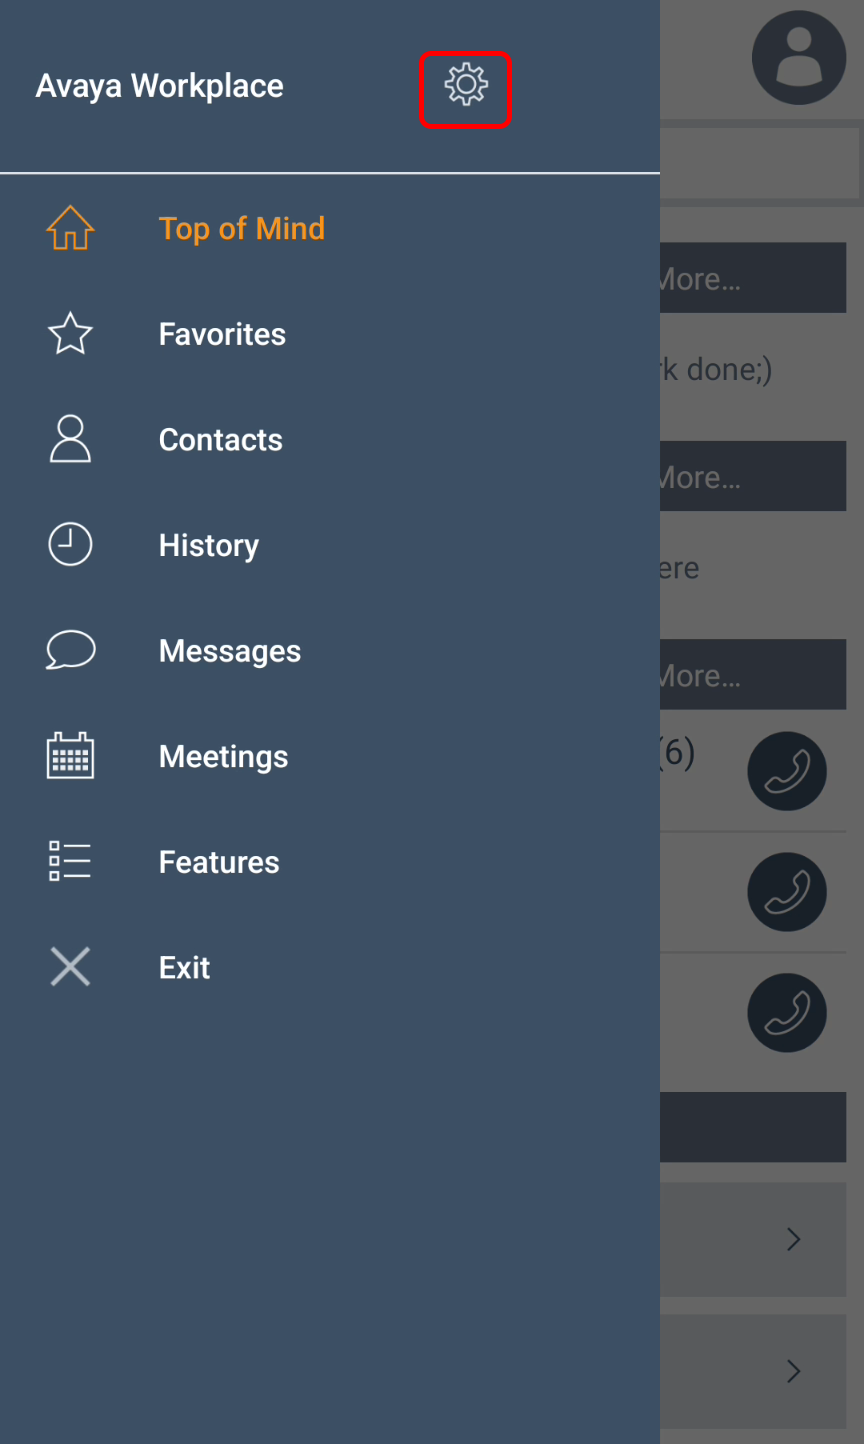Start a call using the top phone button
Screen dimensions: 864x1444
click(x=787, y=771)
